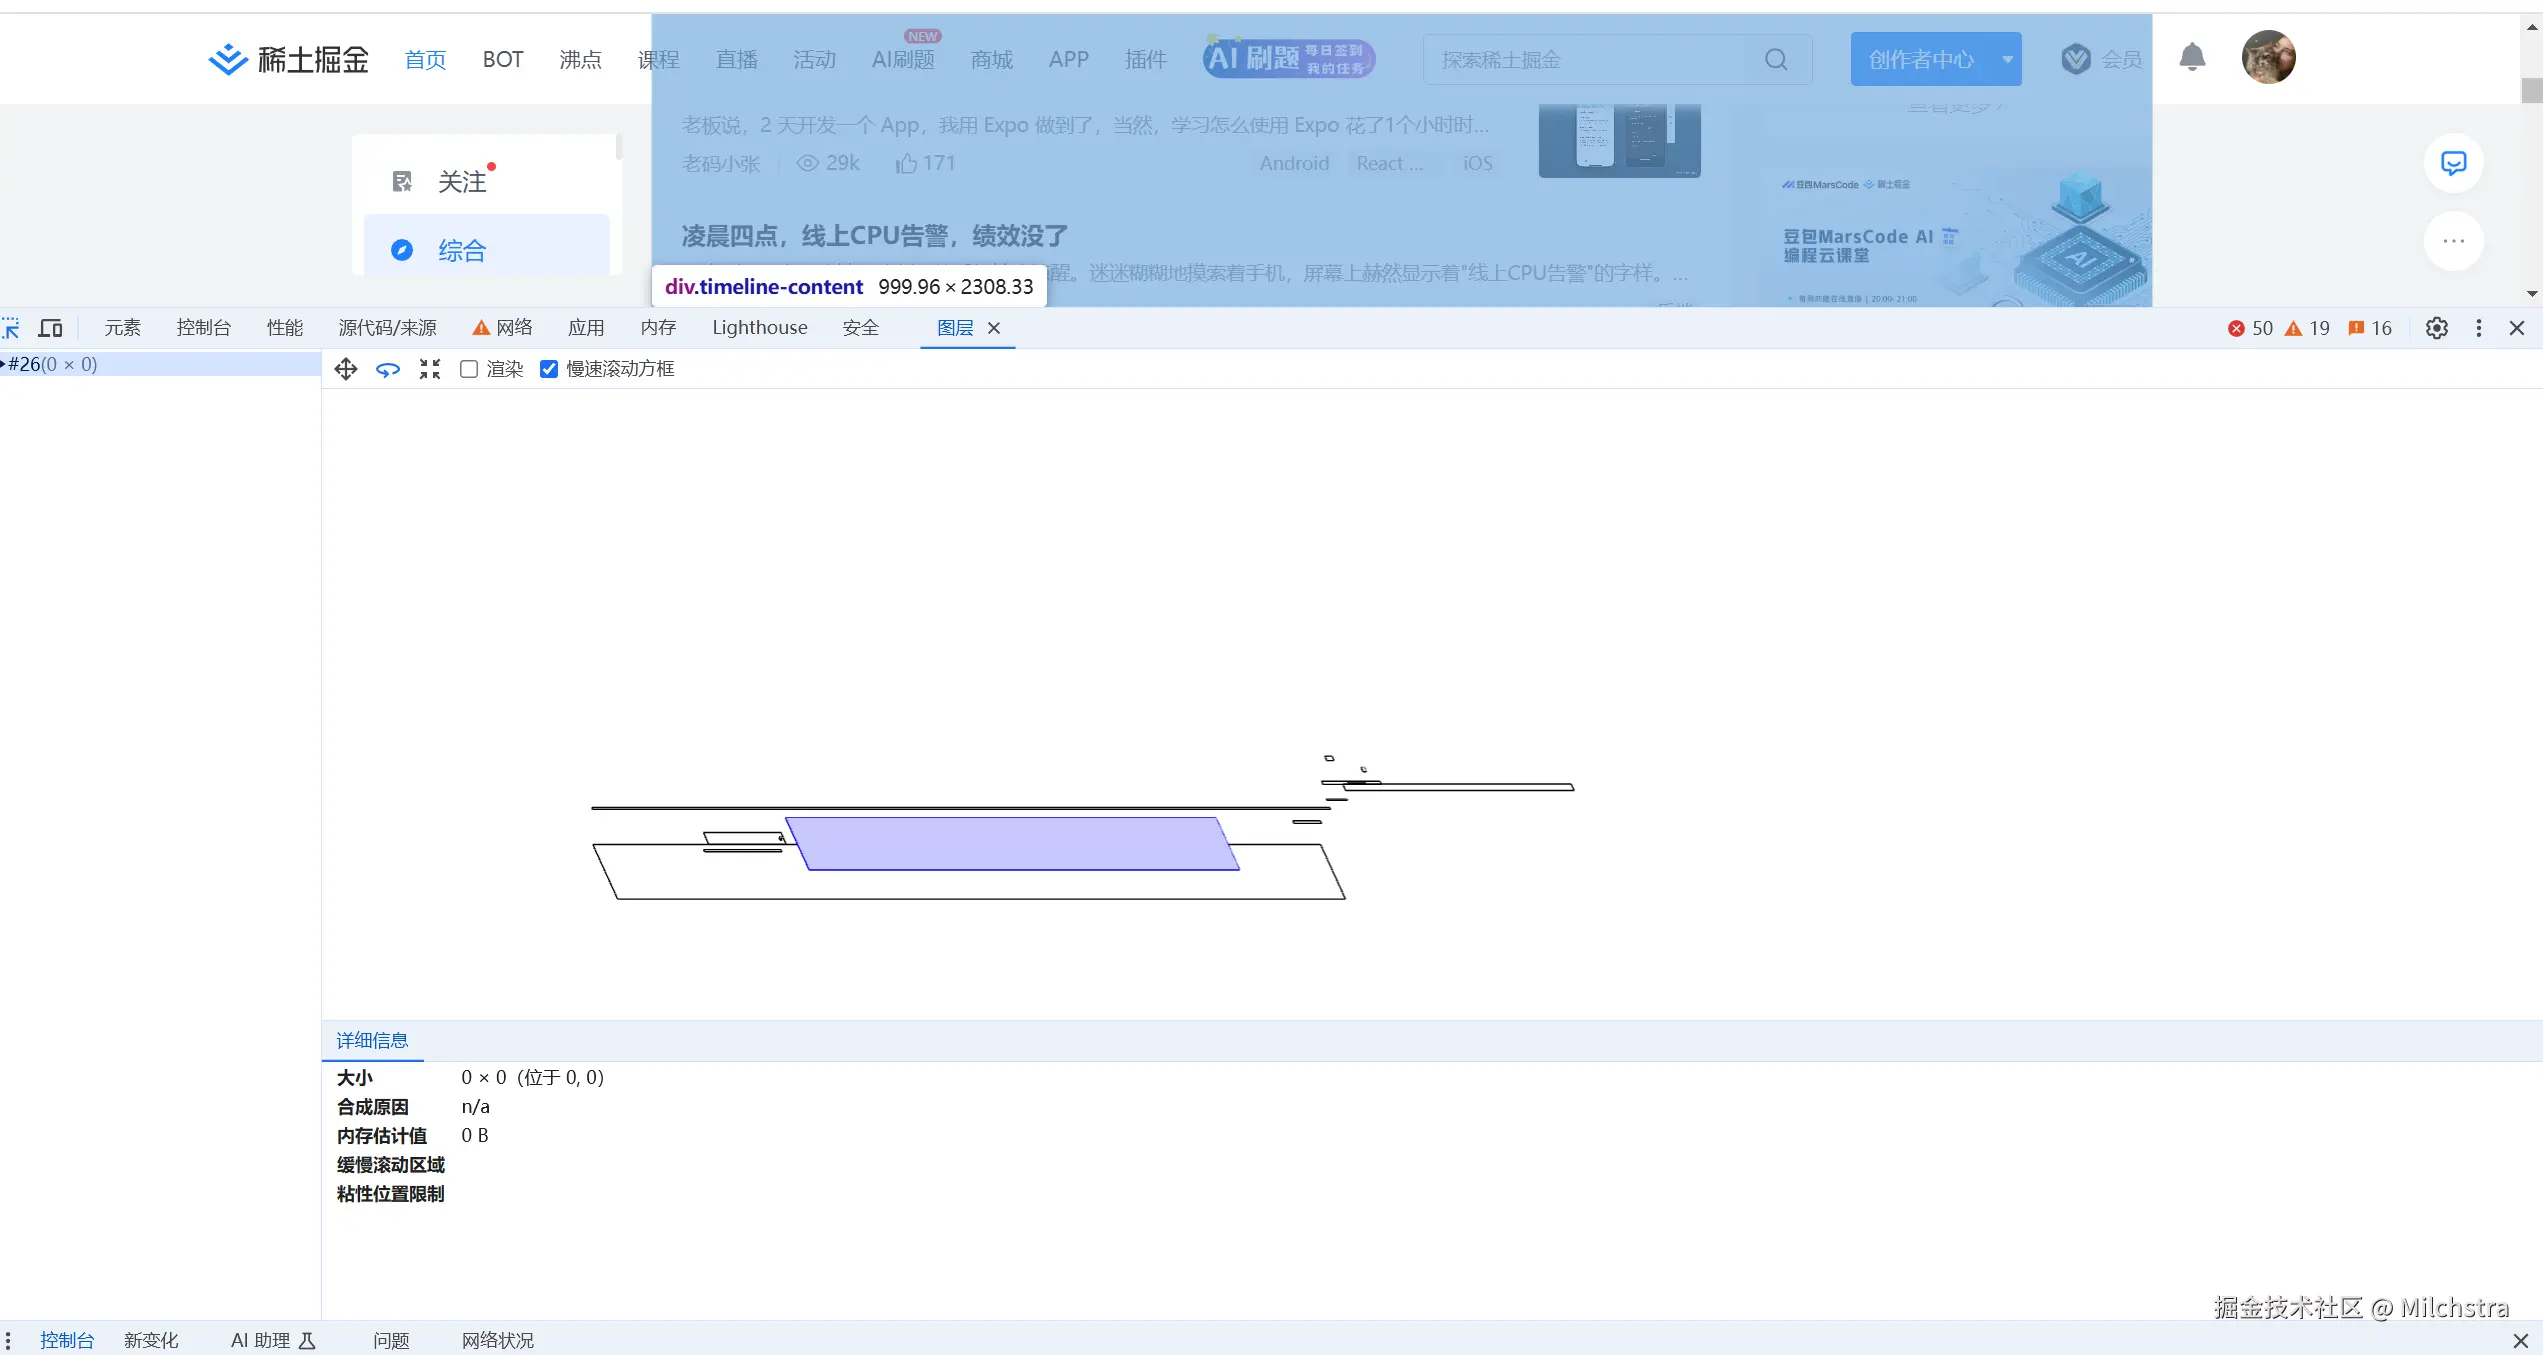
Task: Select the inspect element tool in DevTools
Action: pos(11,327)
